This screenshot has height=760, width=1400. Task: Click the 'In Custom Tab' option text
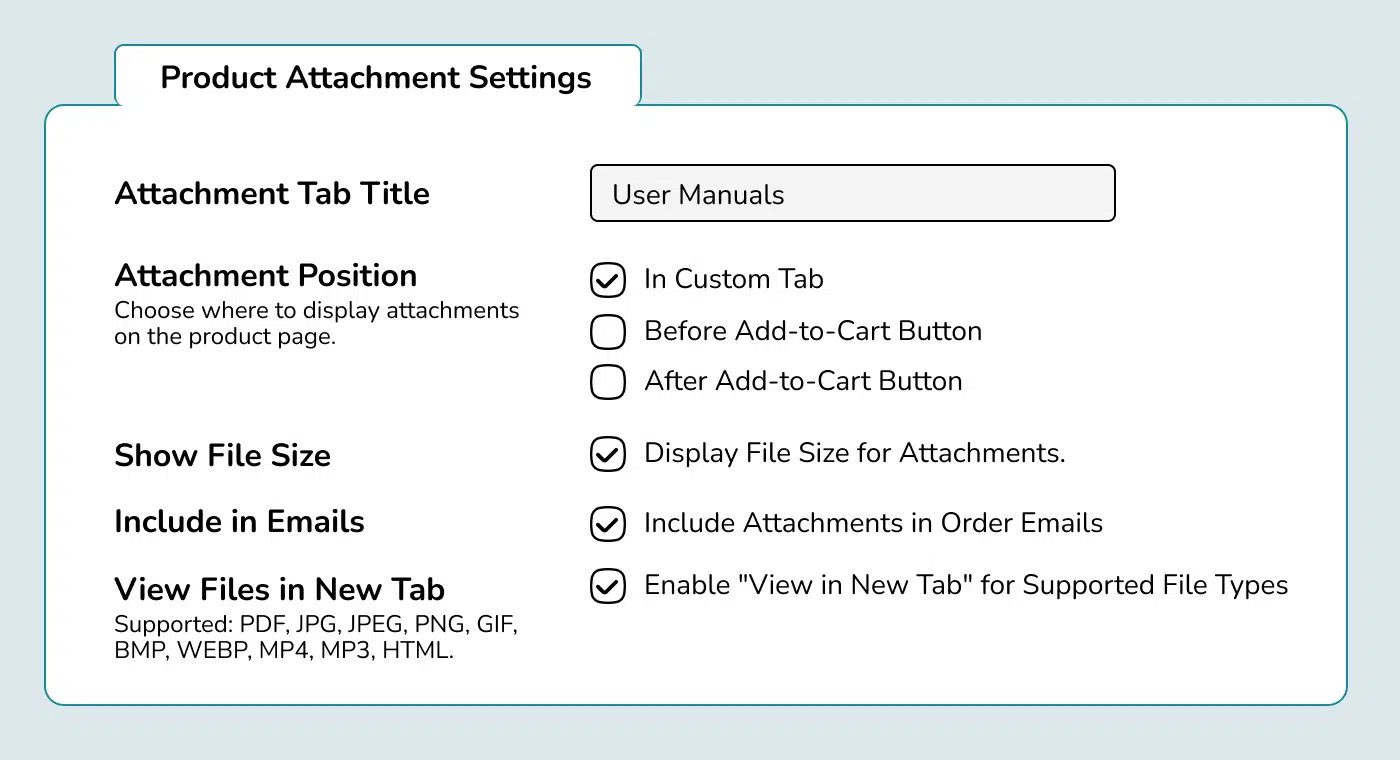click(x=733, y=280)
